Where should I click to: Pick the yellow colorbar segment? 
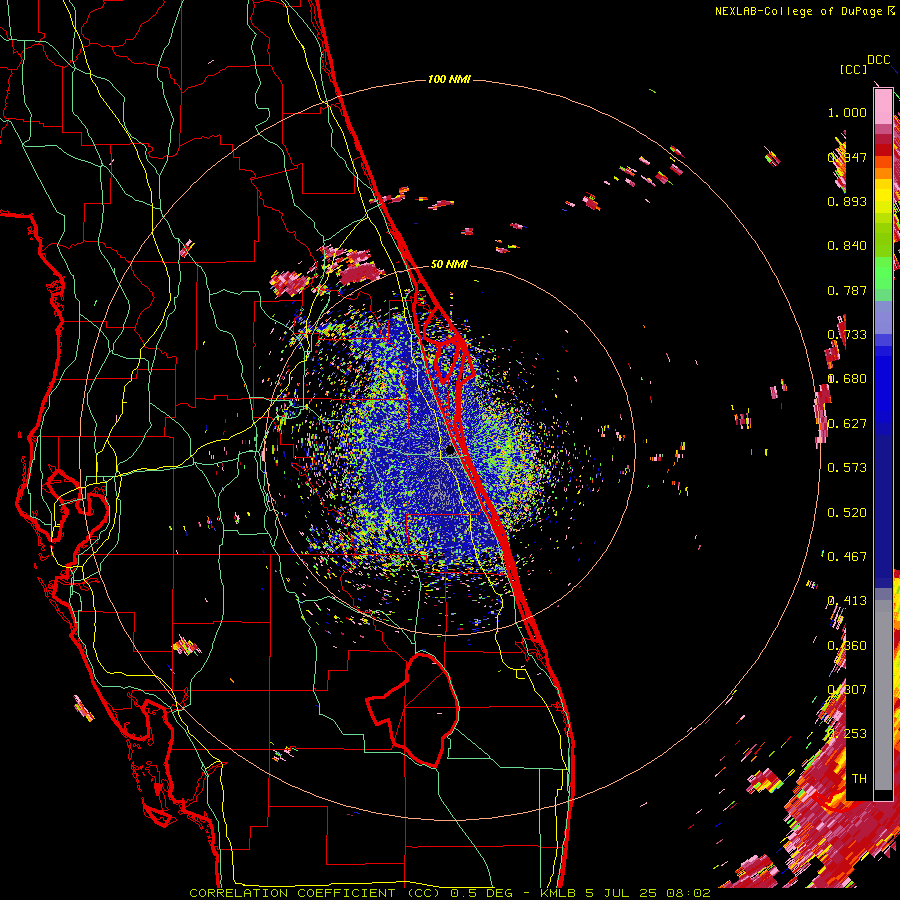[883, 196]
